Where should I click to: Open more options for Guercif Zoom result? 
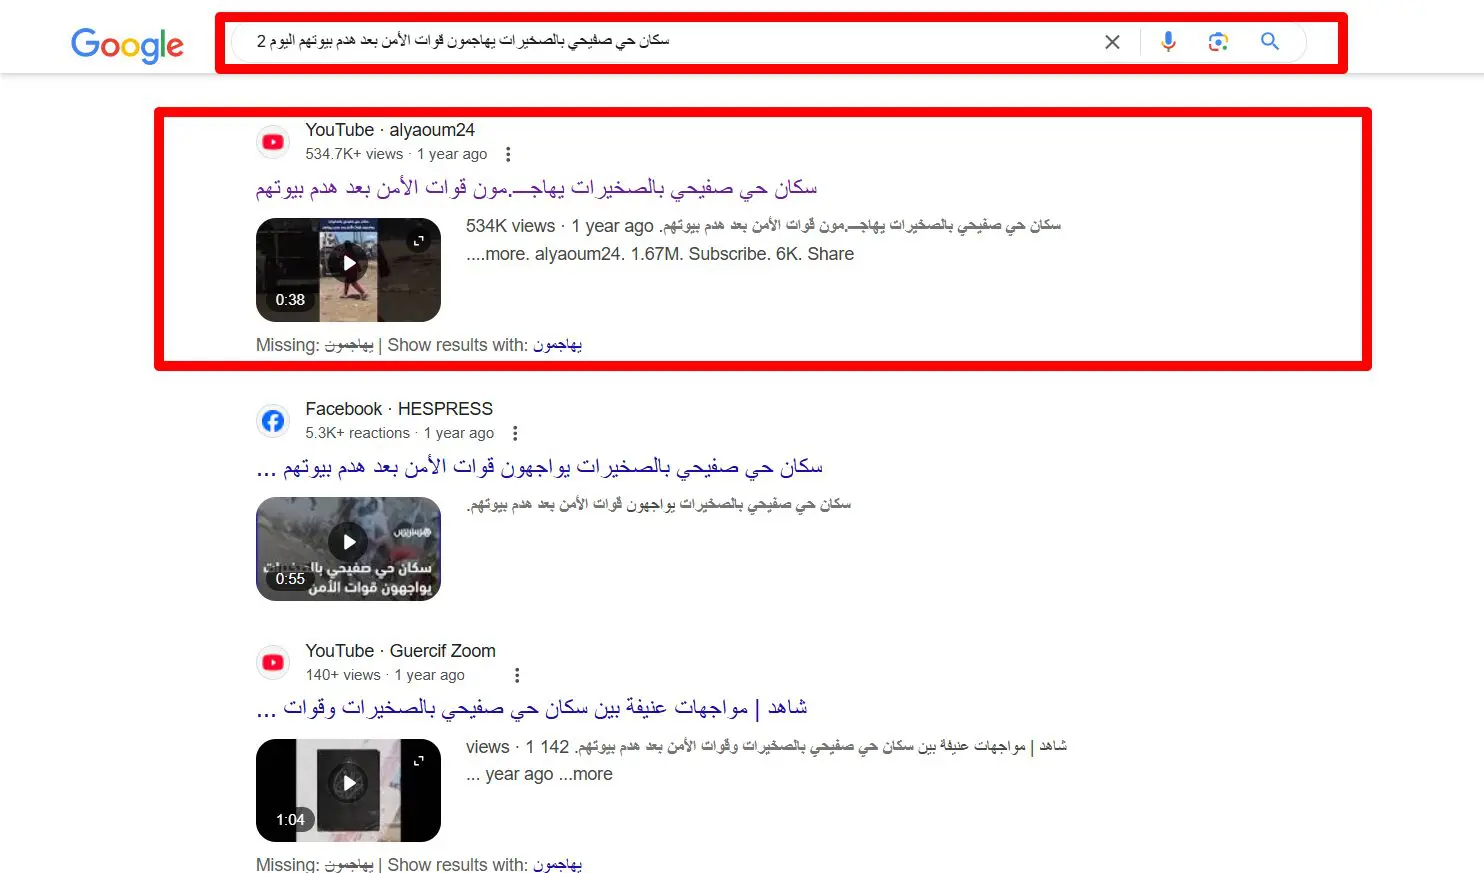(517, 675)
